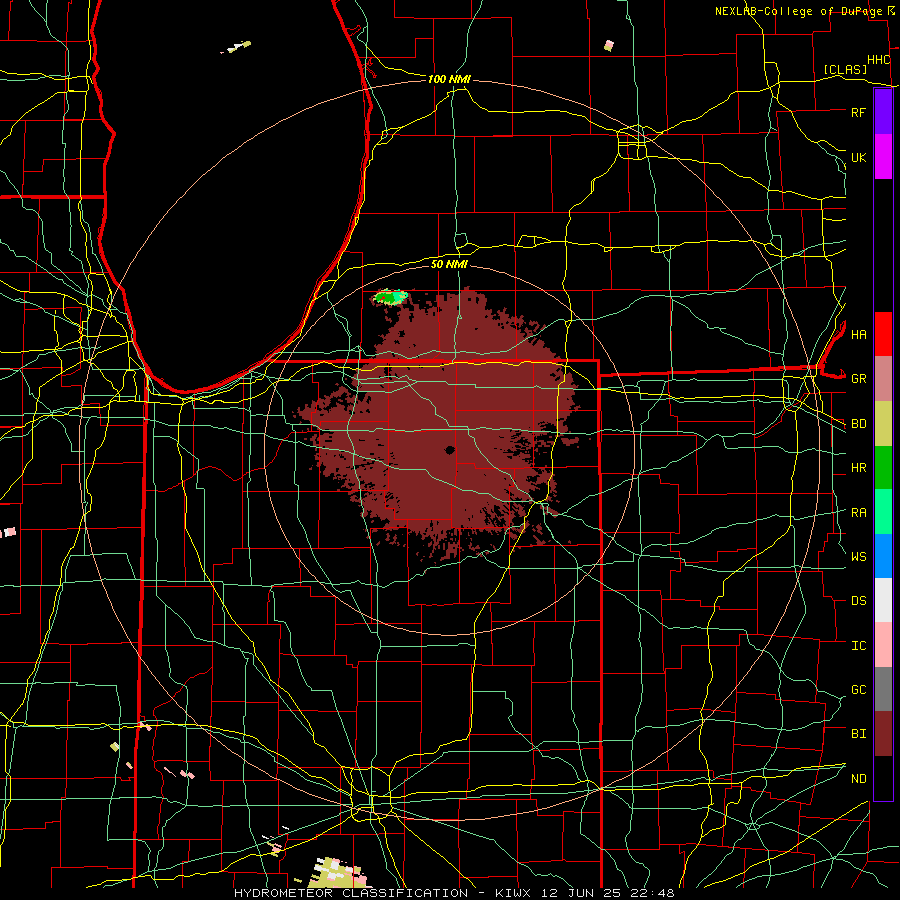This screenshot has width=900, height=900.
Task: Click the GR legend label
Action: pos(858,379)
